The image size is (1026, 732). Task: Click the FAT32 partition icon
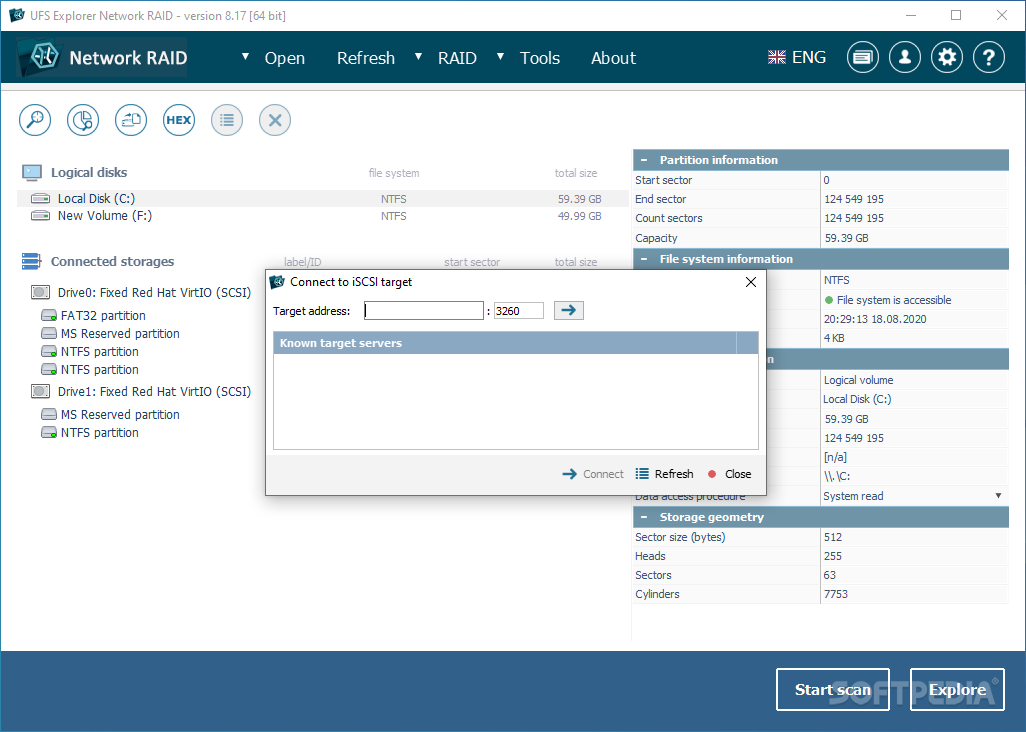(x=49, y=315)
